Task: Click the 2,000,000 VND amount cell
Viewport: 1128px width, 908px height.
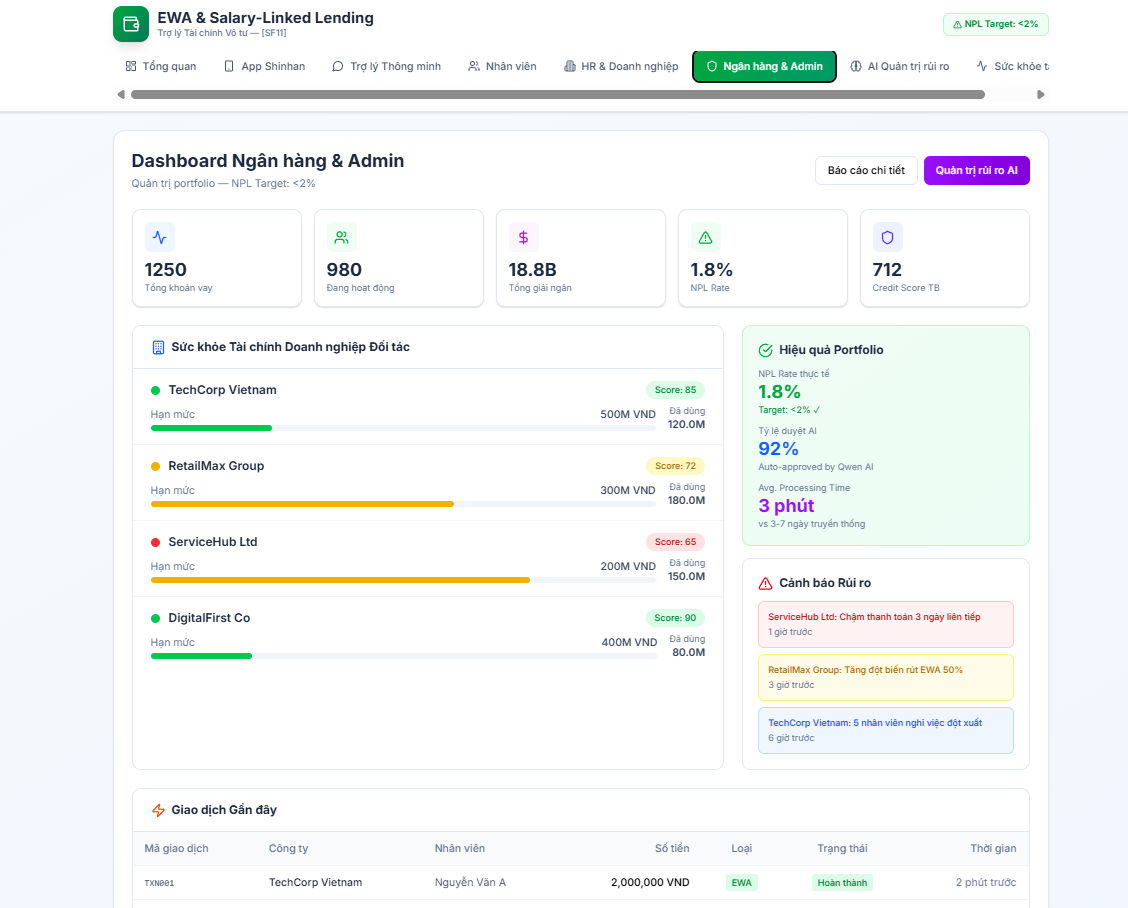Action: click(650, 883)
